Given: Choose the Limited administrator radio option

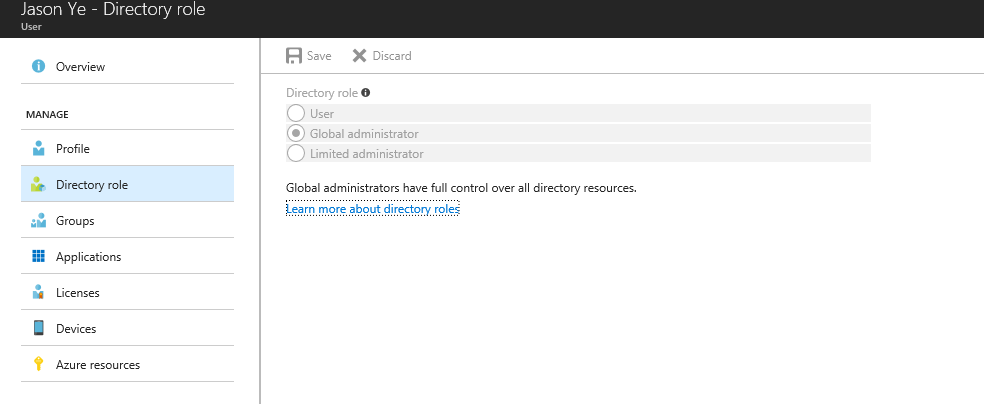Looking at the screenshot, I should coord(296,154).
